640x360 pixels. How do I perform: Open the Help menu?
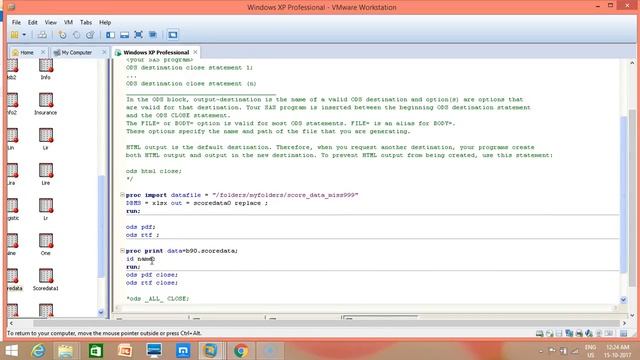point(105,22)
